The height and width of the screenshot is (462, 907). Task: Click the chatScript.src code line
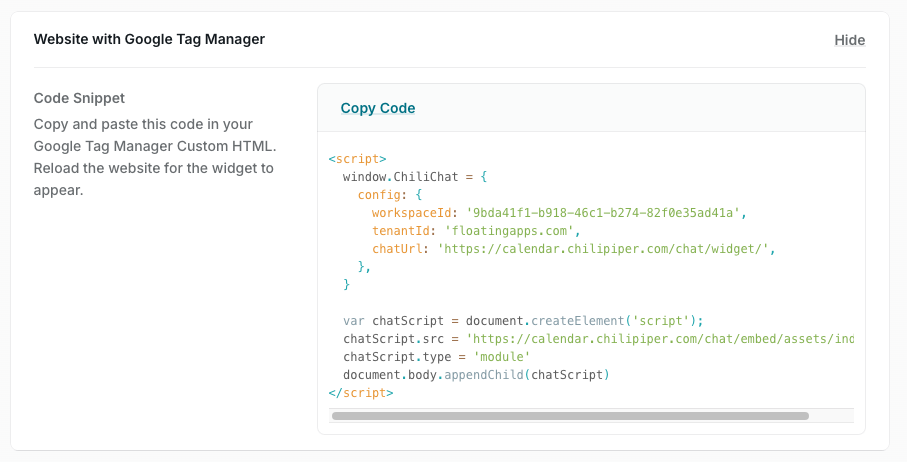(598, 339)
